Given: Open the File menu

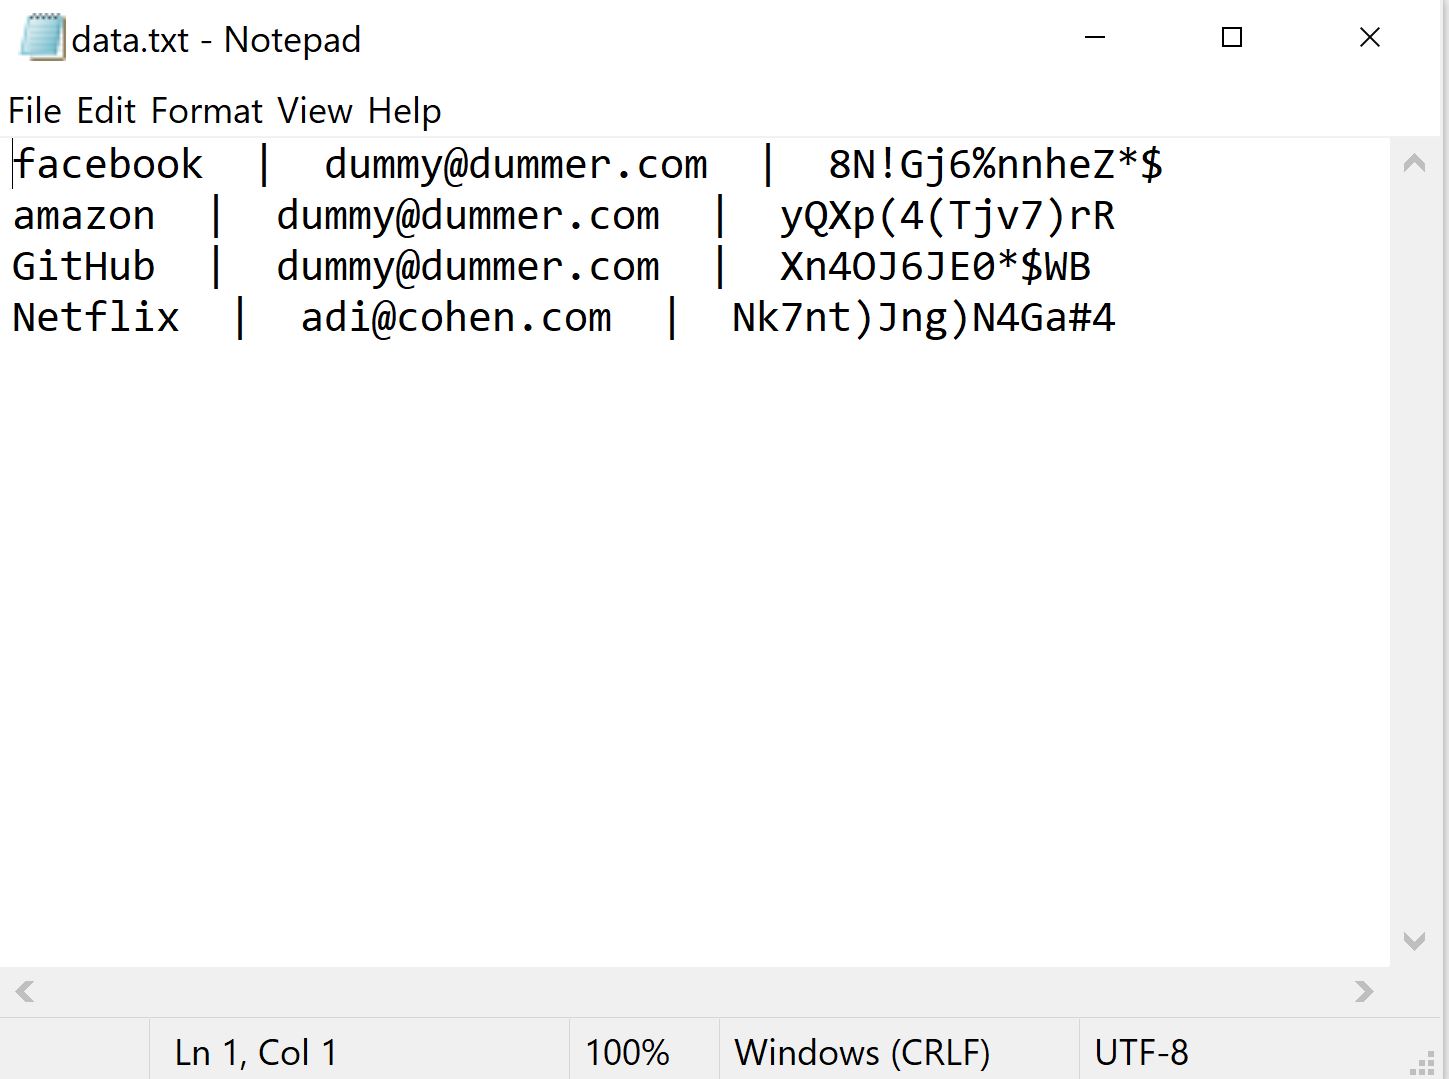Looking at the screenshot, I should 33,110.
